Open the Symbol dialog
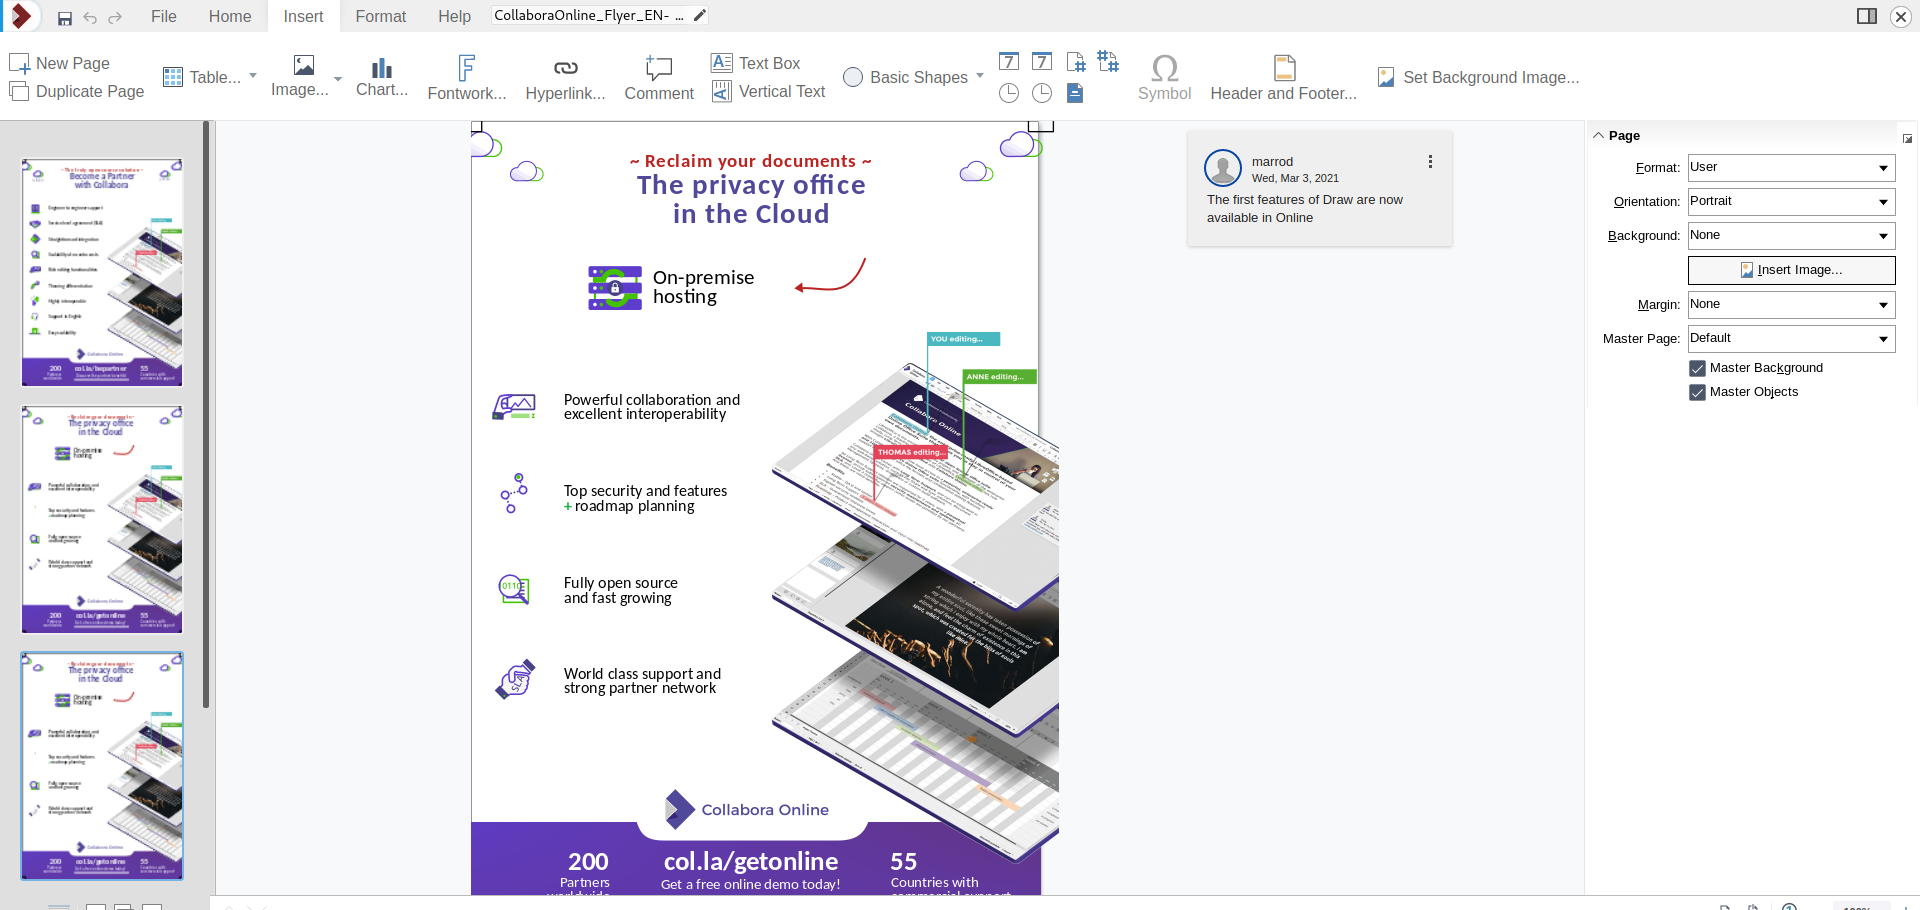The height and width of the screenshot is (910, 1920). coord(1165,78)
